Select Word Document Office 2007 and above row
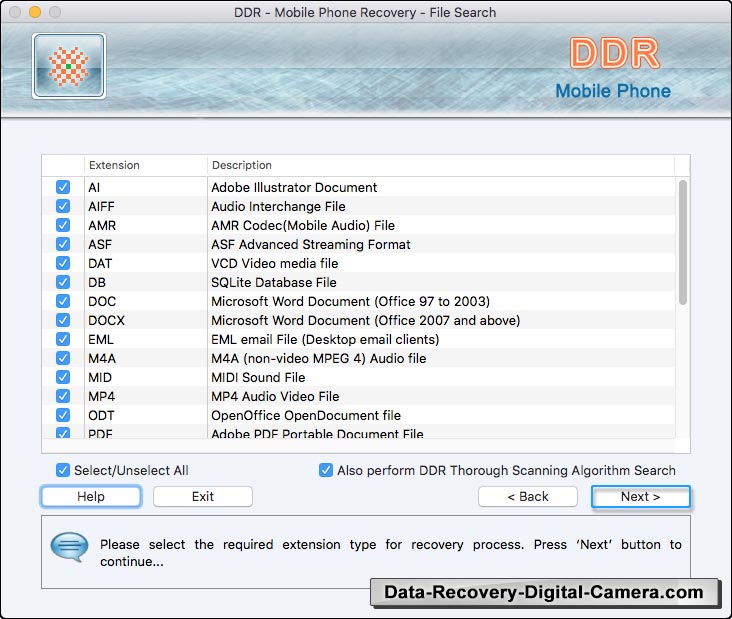Image resolution: width=732 pixels, height=619 pixels. (366, 320)
